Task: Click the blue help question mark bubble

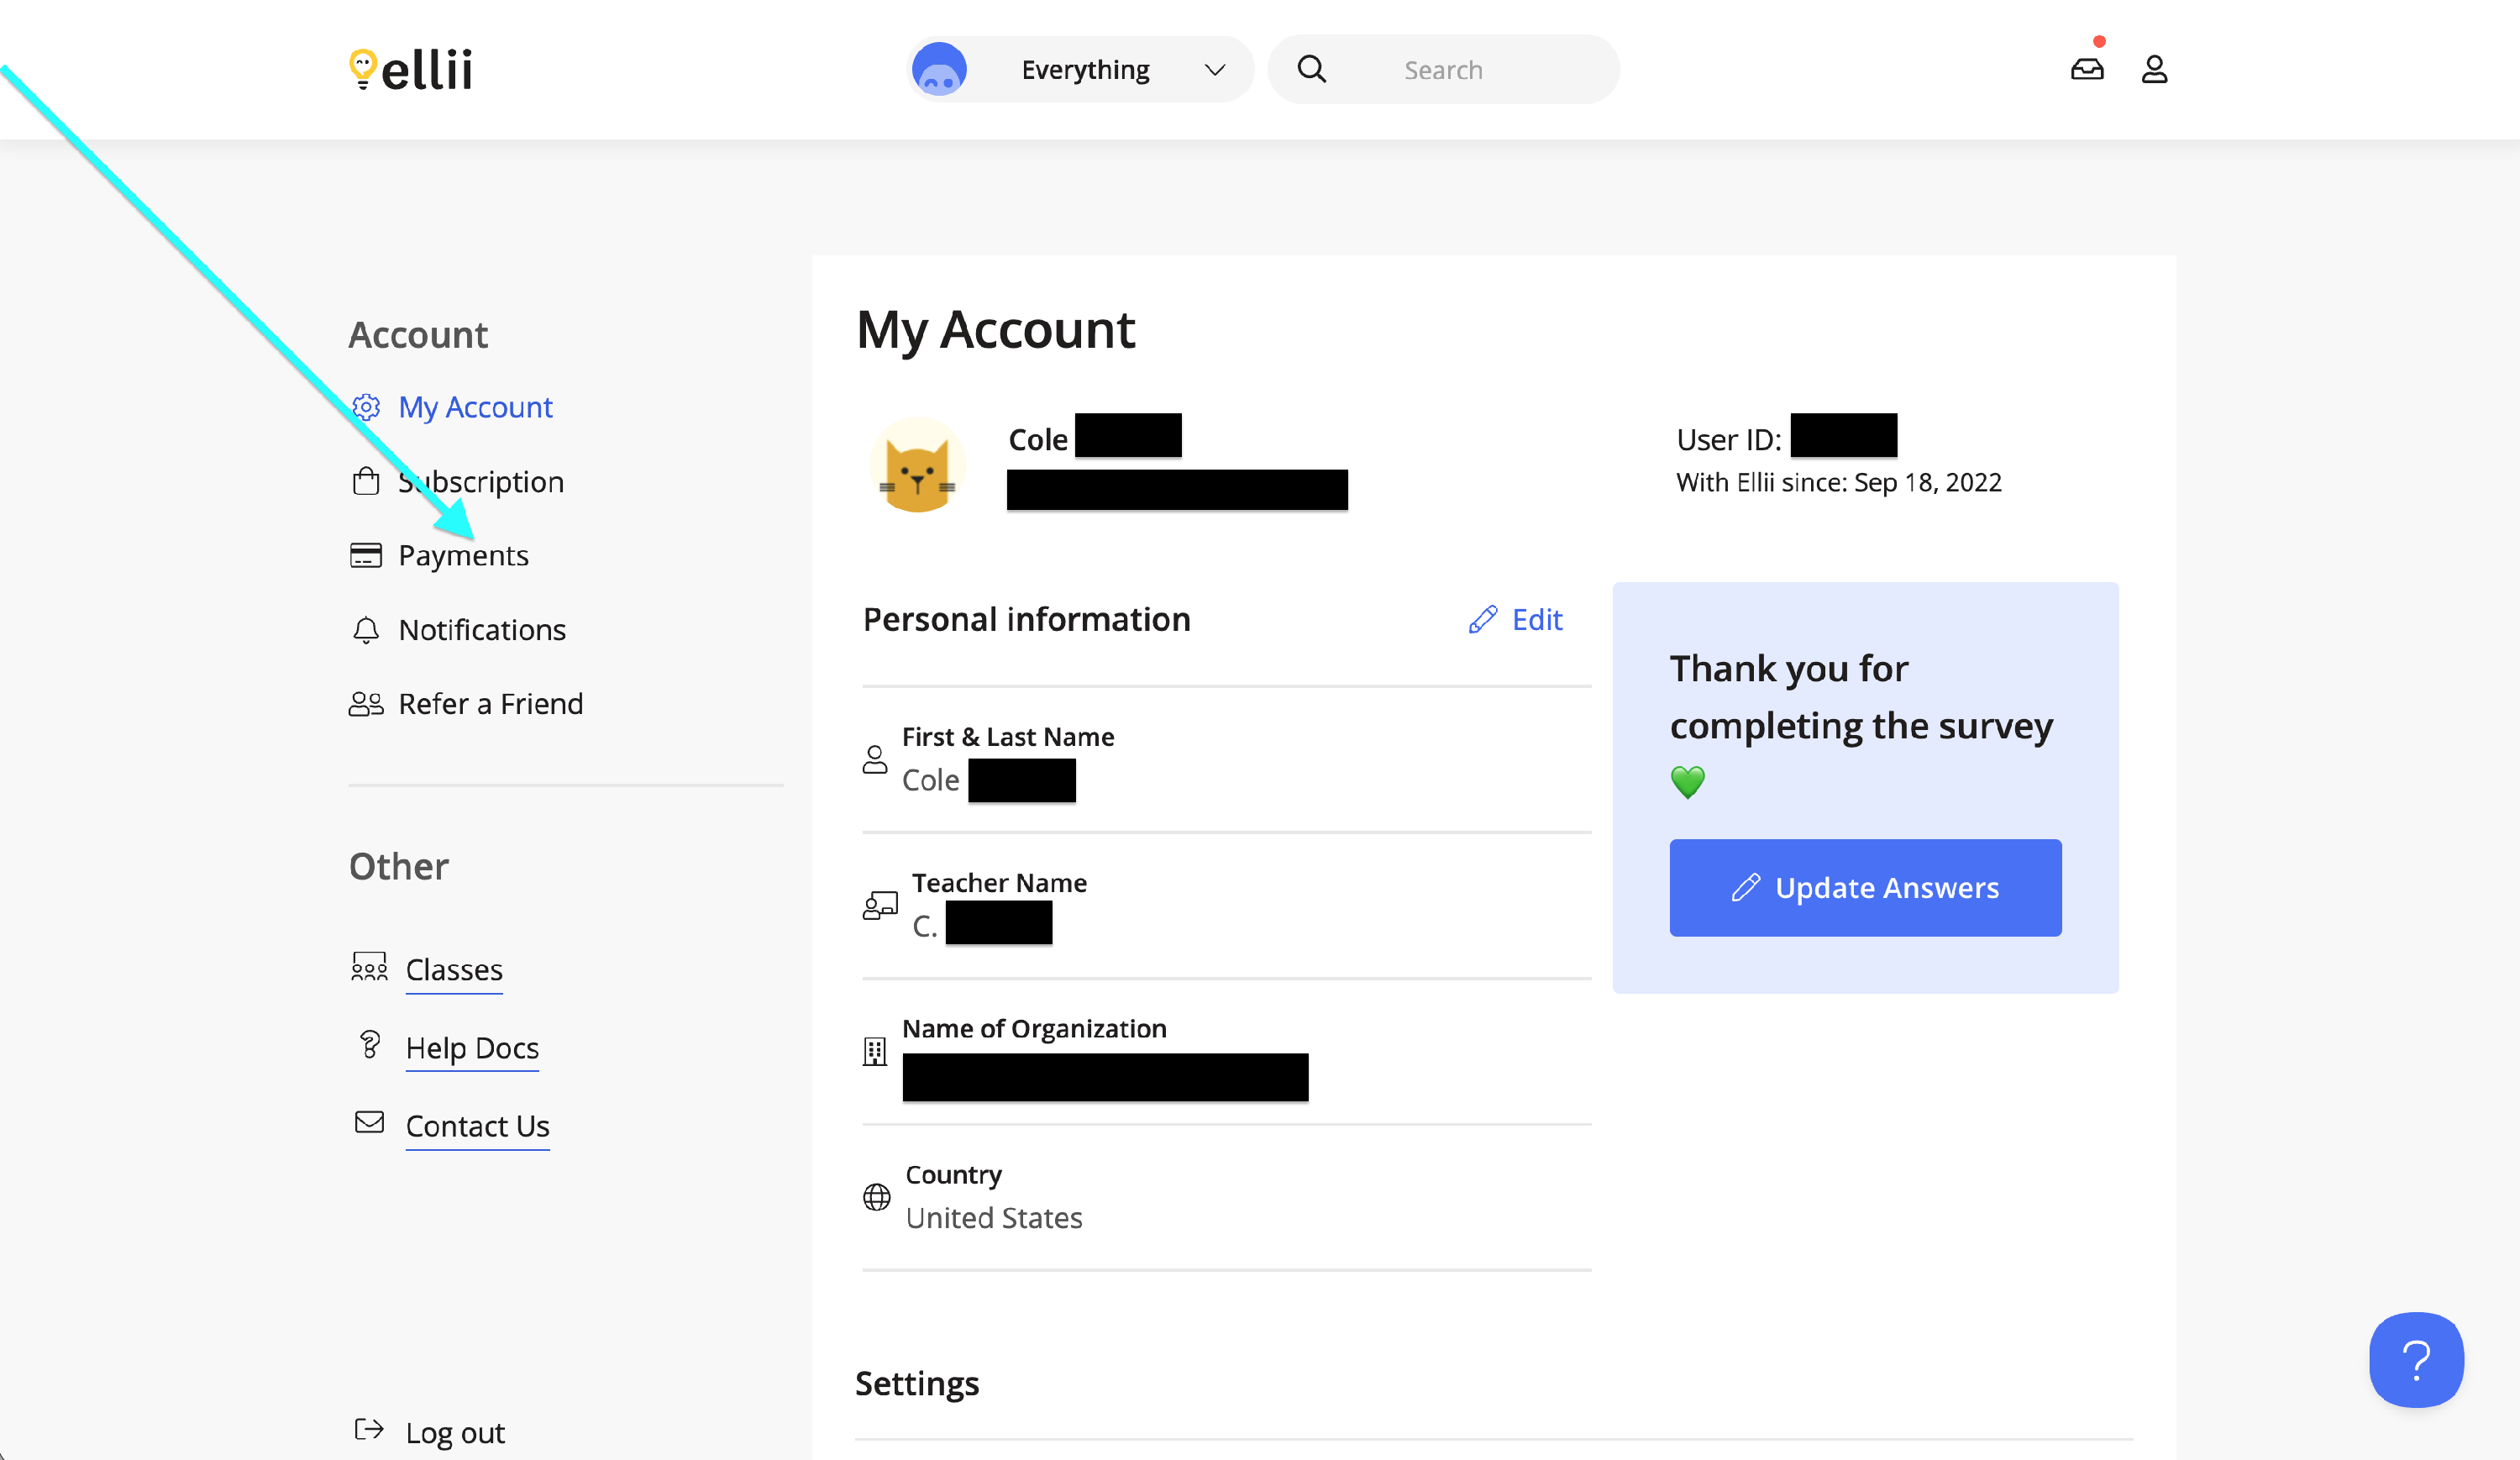Action: tap(2415, 1360)
